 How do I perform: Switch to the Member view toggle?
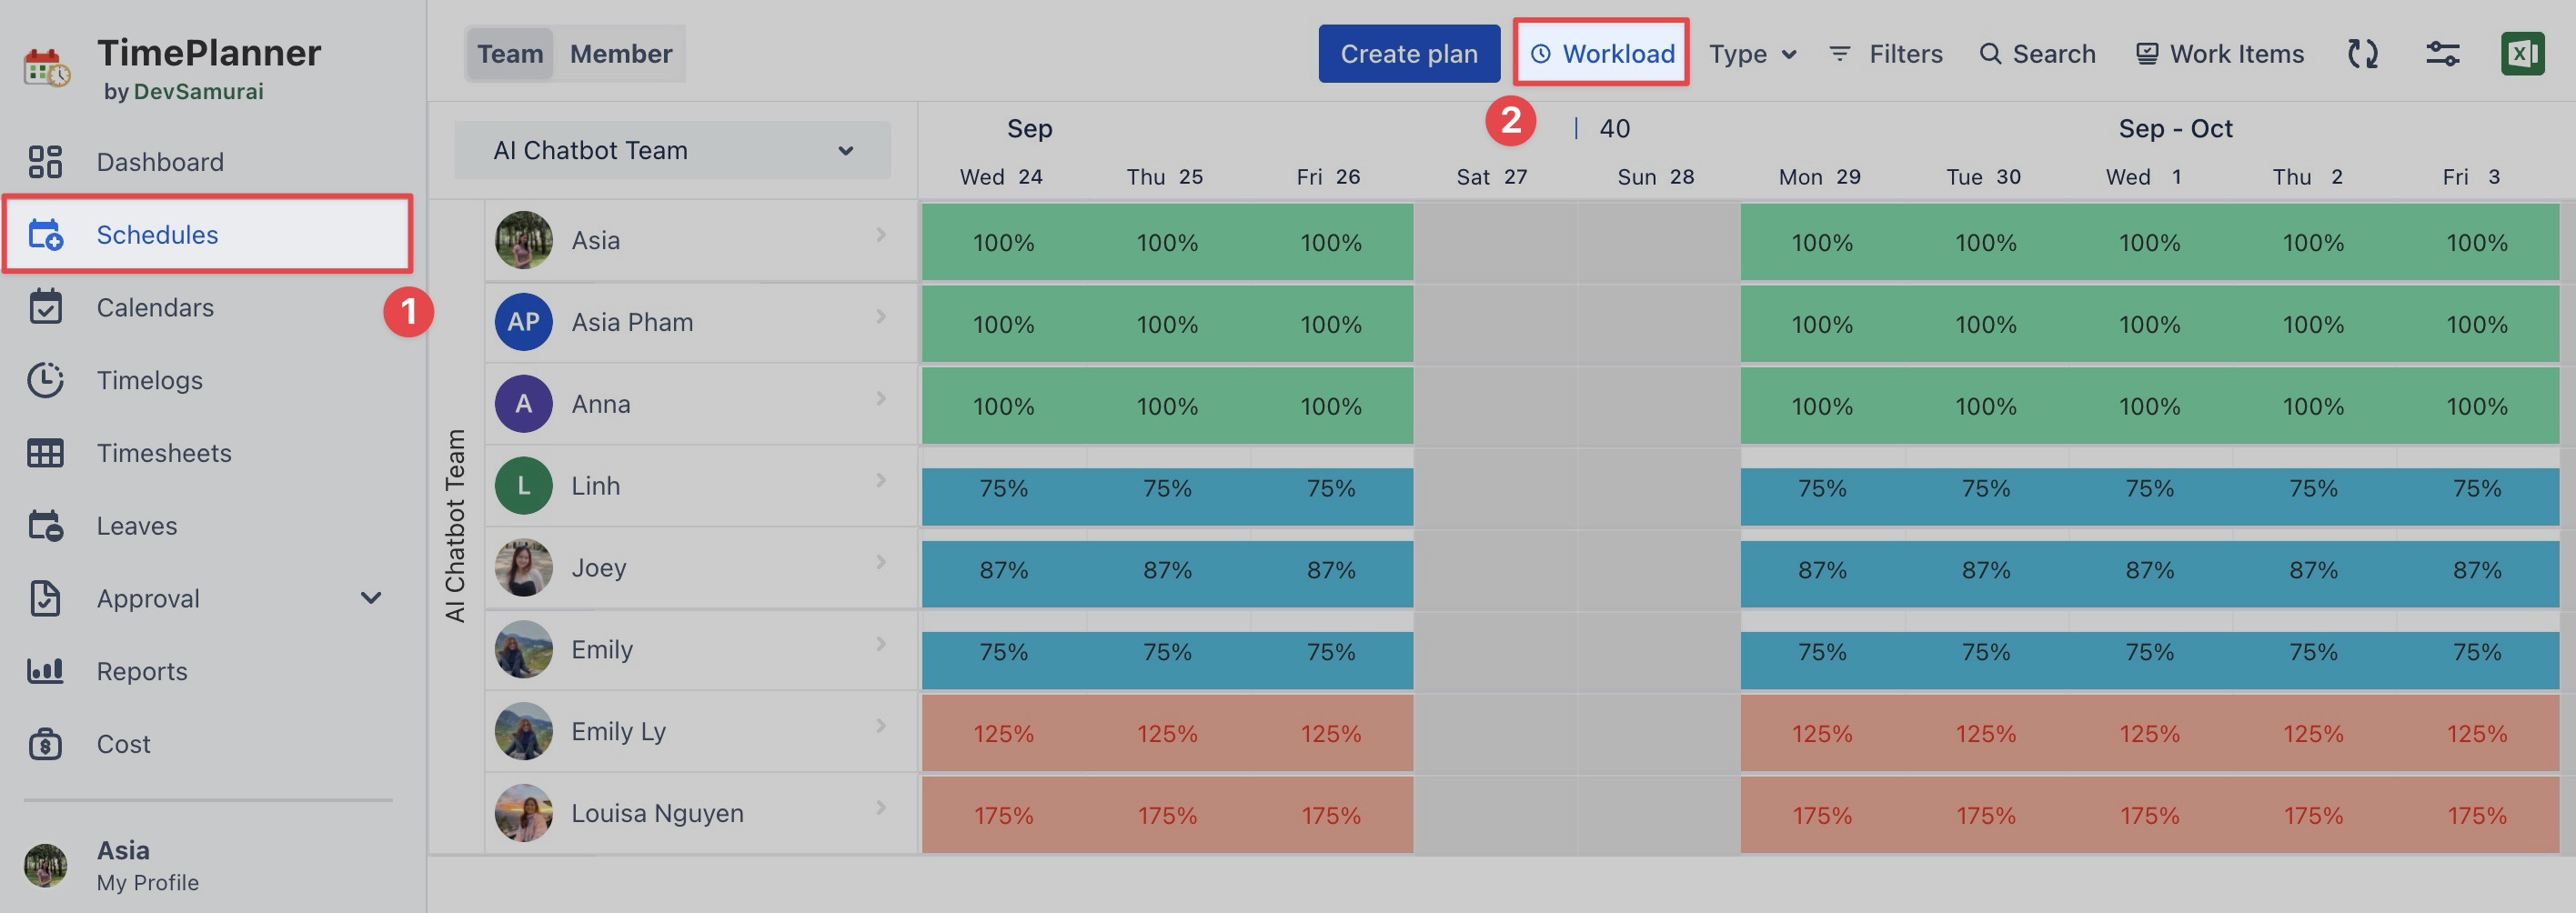click(x=620, y=54)
